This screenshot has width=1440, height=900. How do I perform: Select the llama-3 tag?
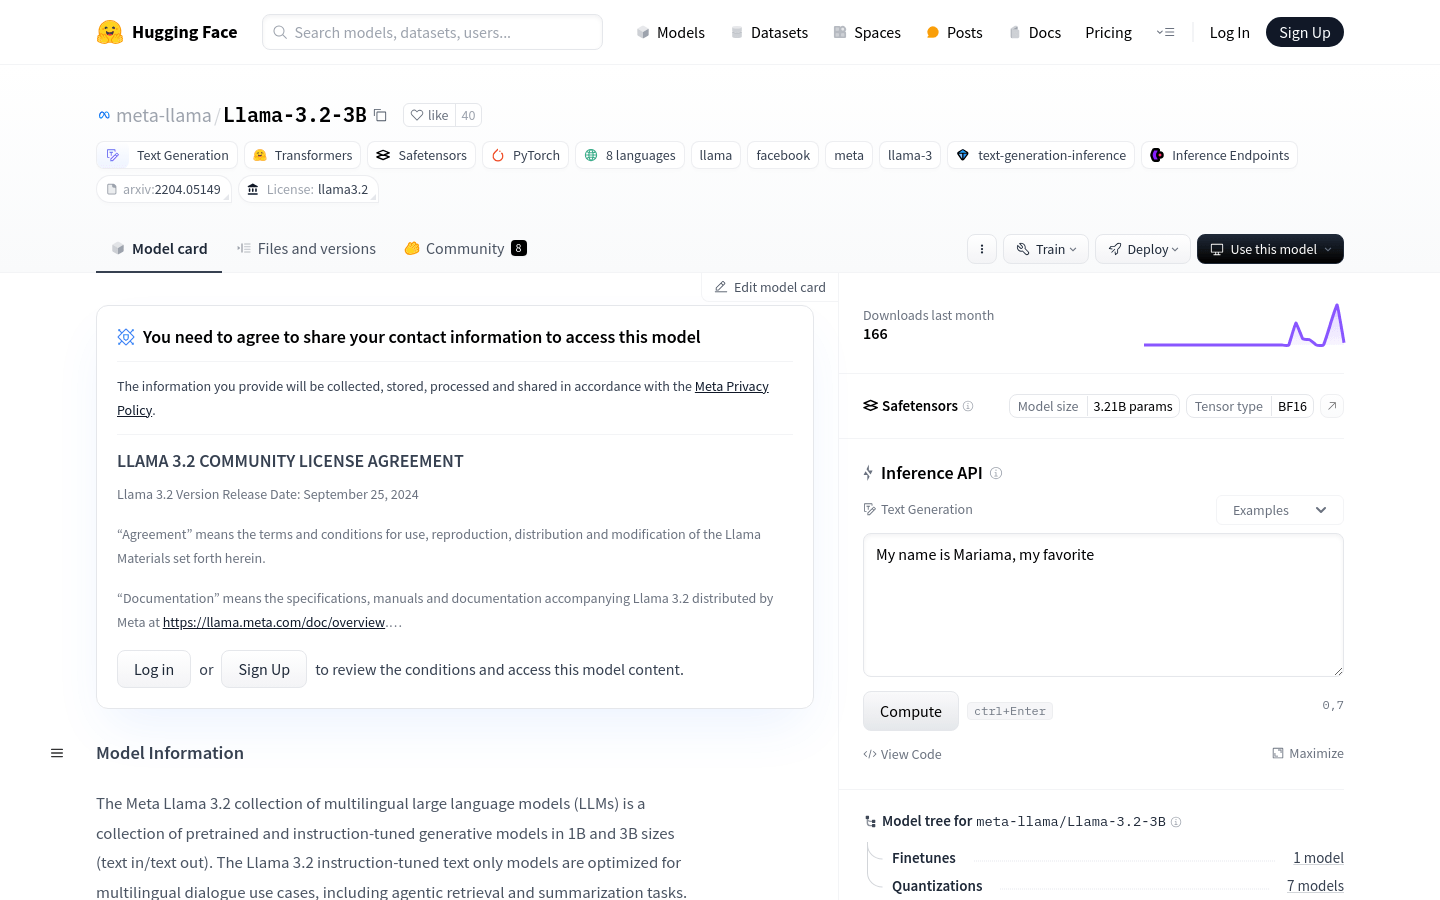pos(910,155)
